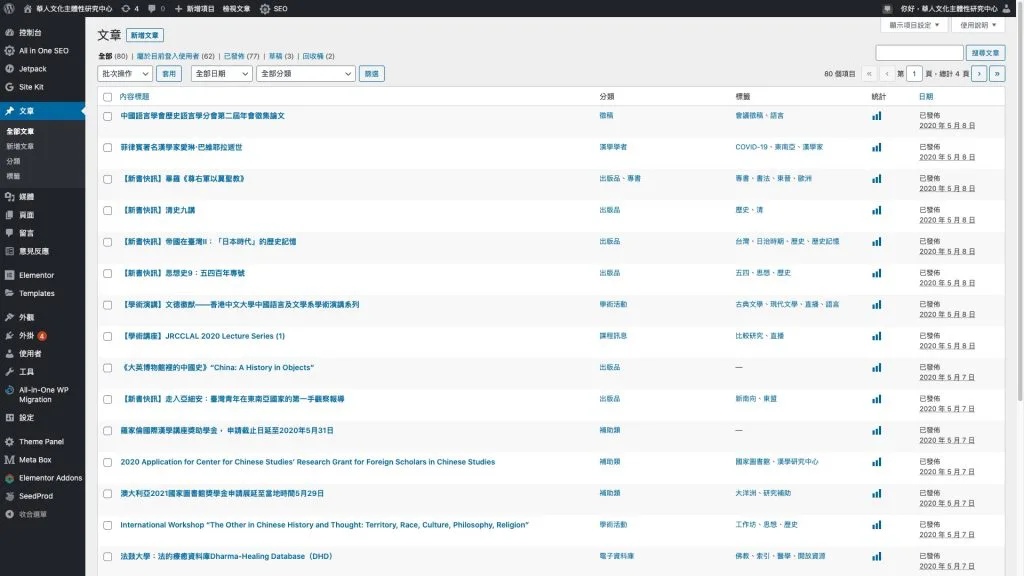Image resolution: width=1024 pixels, height=576 pixels.
Task: Open the 批次操作 bulk actions dropdown
Action: [x=125, y=74]
